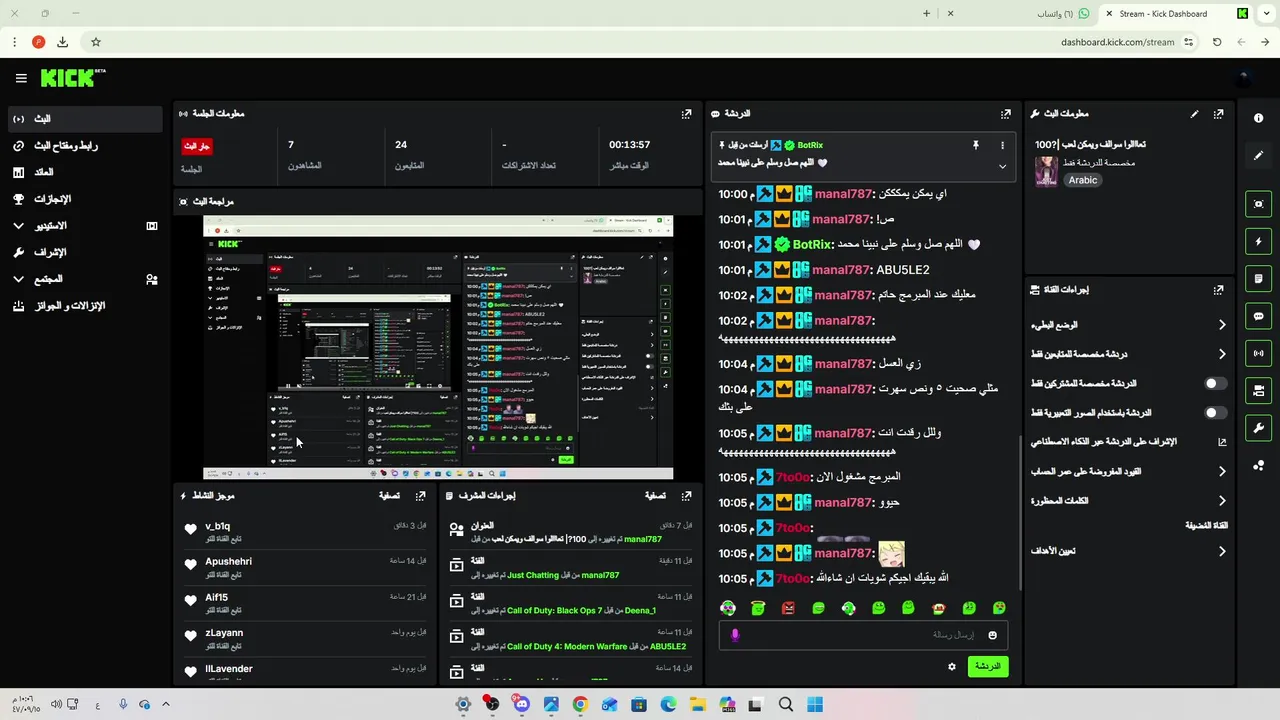Pop out the stream info panel (معلومات البث)
The height and width of the screenshot is (720, 1280).
click(1218, 114)
